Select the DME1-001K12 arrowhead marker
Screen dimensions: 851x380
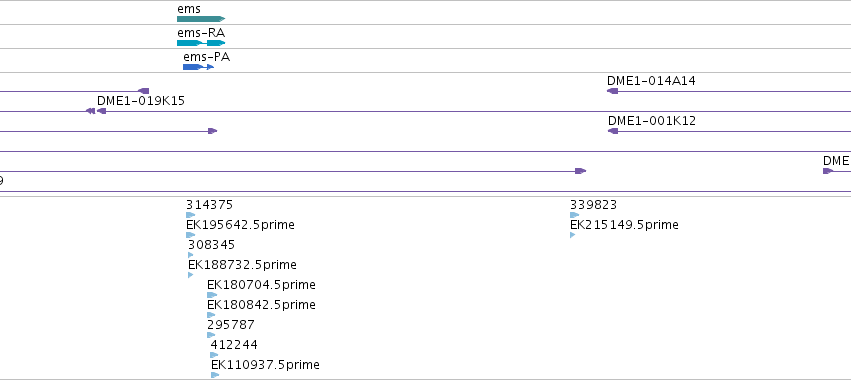[613, 131]
